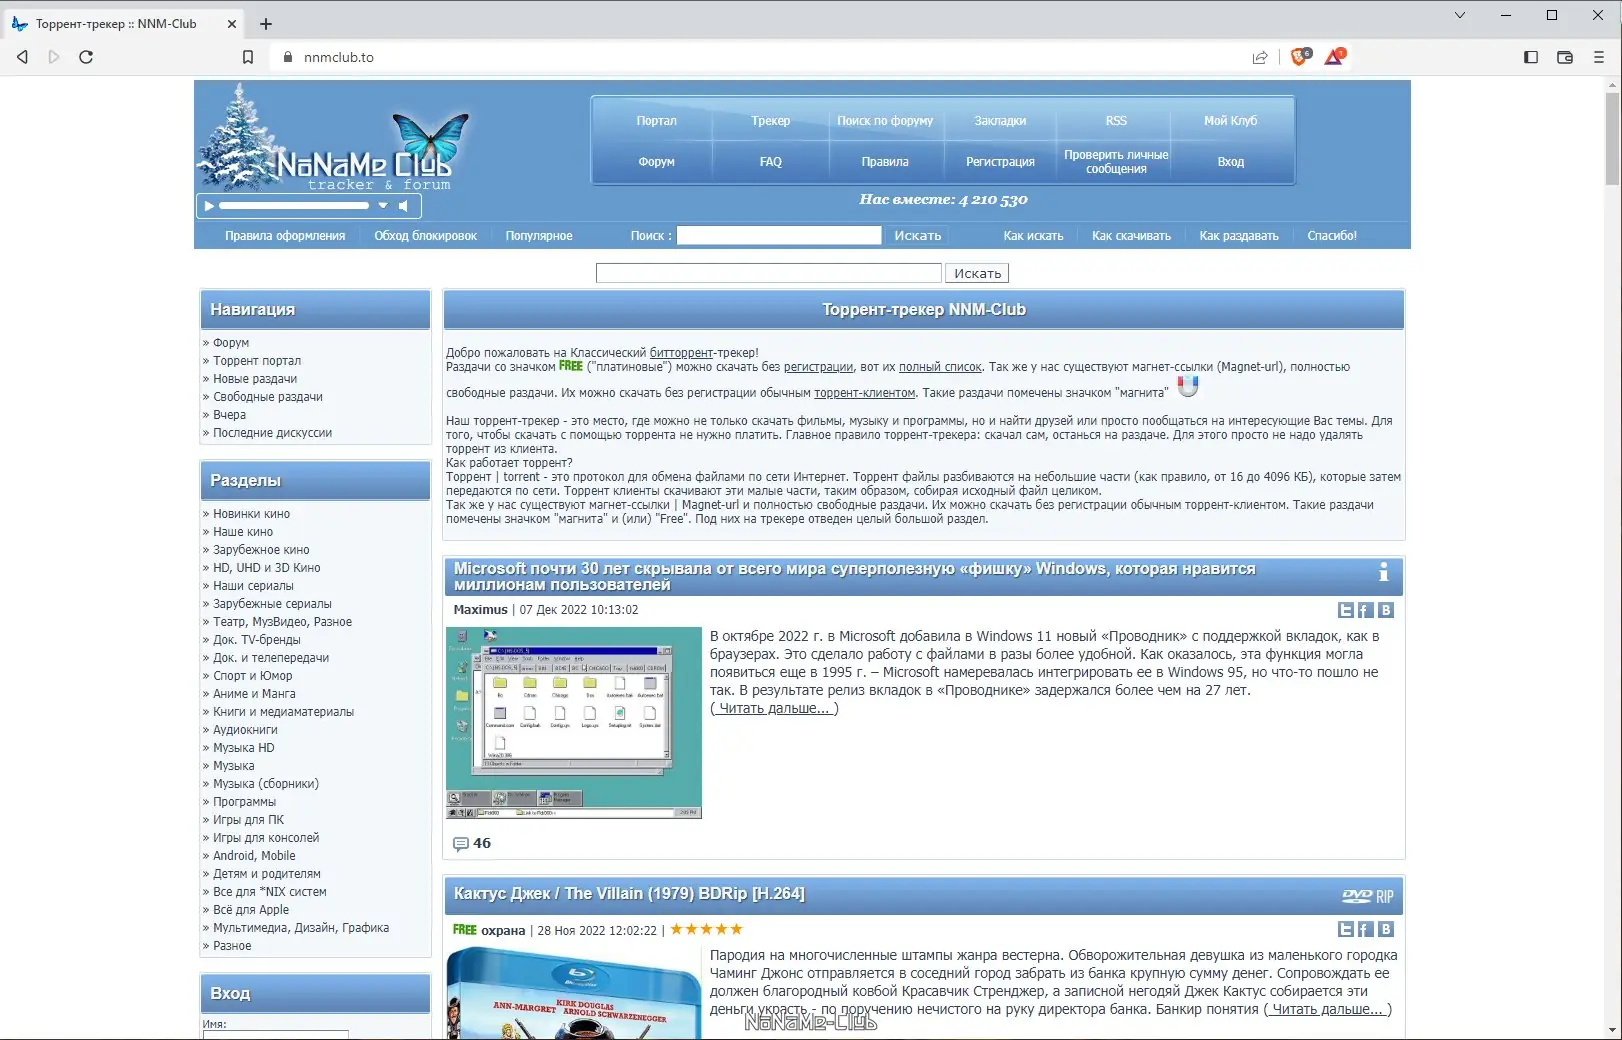The width and height of the screenshot is (1622, 1040).
Task: Share Microsoft article on VKontakte
Action: [1386, 610]
